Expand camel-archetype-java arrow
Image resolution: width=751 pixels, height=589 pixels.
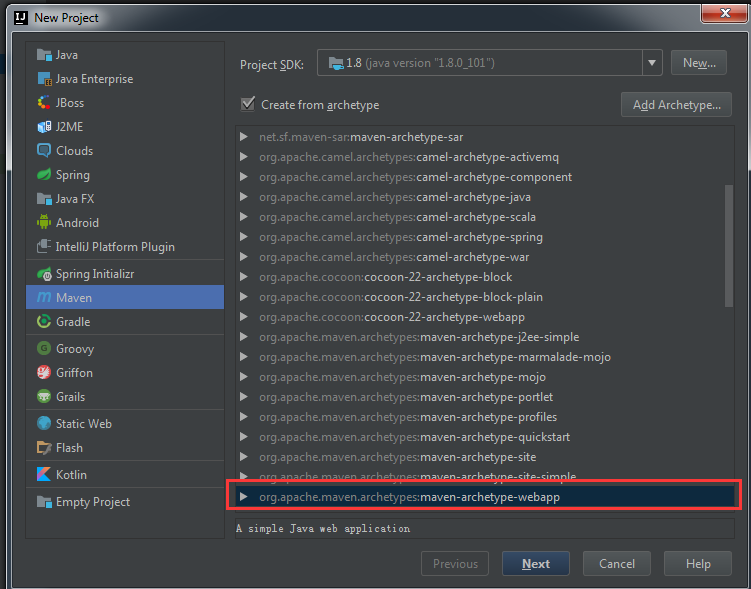[244, 197]
